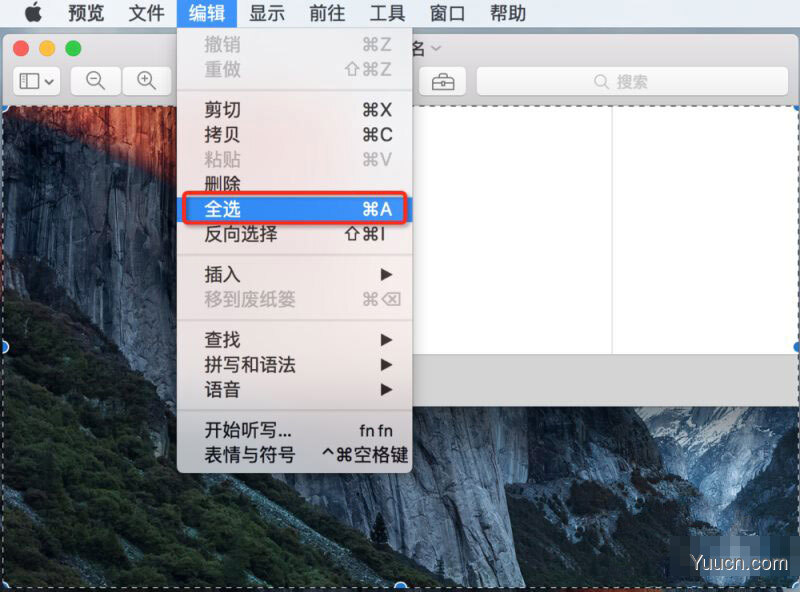Screen dimensions: 800x592
Task: Choose 反向选择 menu entry
Action: 294,234
